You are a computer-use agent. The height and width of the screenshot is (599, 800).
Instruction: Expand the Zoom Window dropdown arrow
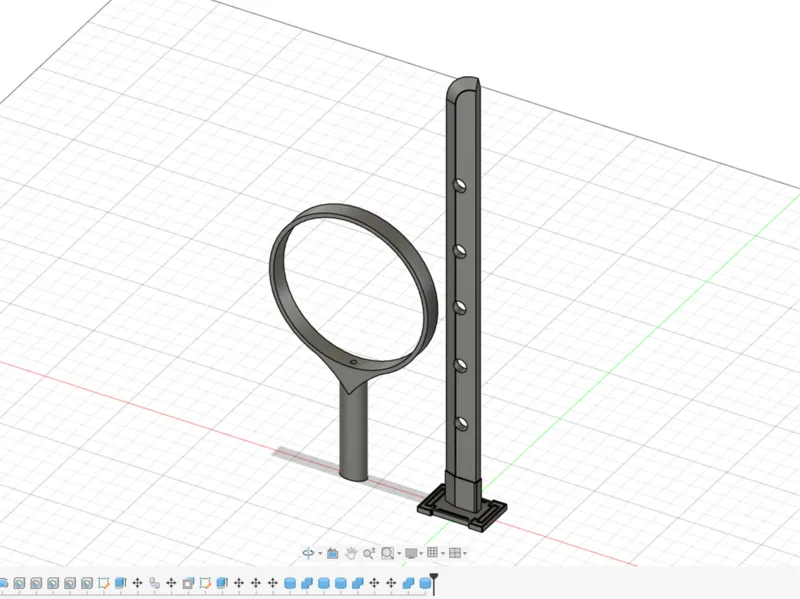pyautogui.click(x=399, y=554)
